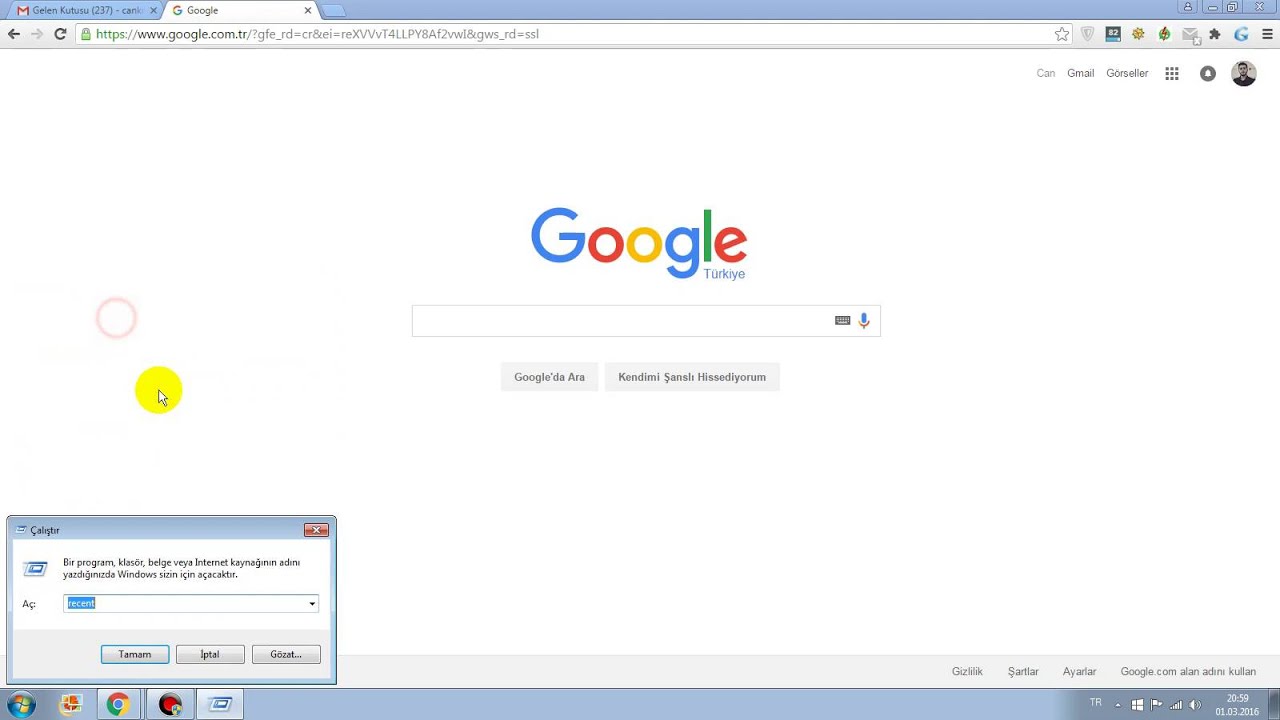Click Kendimi Şanslı Hissediyorum button

point(692,377)
